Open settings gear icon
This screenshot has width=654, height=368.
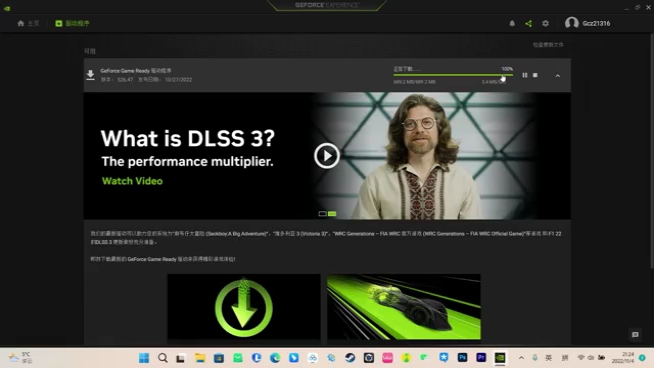point(546,23)
